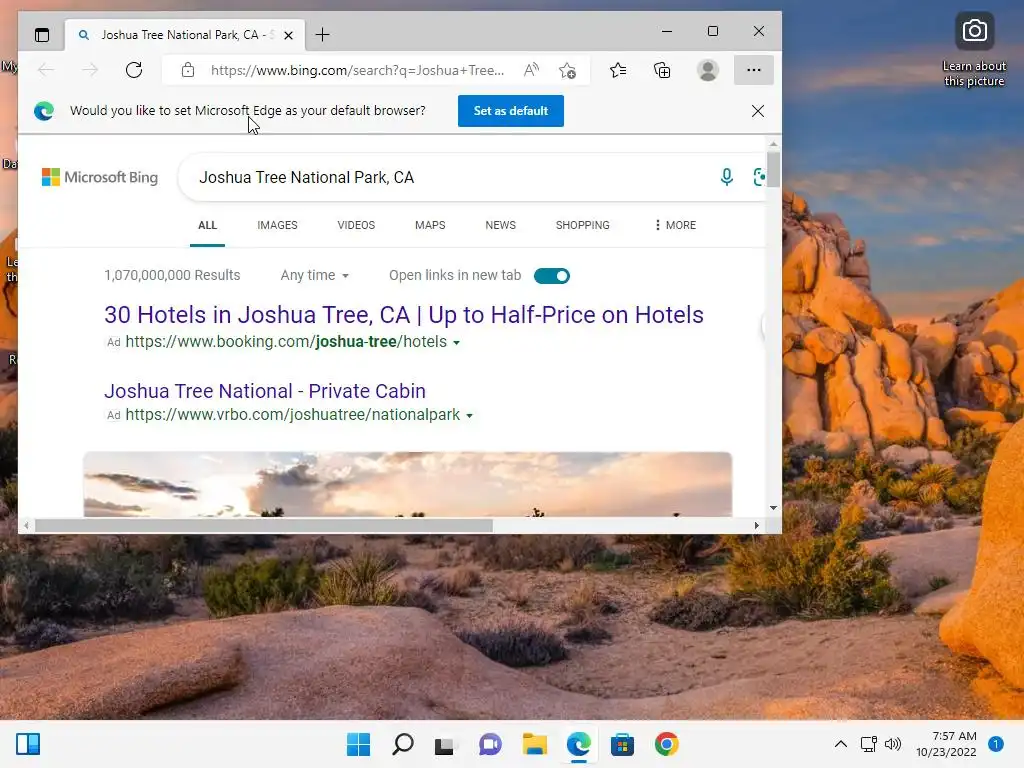Image resolution: width=1024 pixels, height=768 pixels.
Task: Open taskbar Search
Action: coord(402,744)
